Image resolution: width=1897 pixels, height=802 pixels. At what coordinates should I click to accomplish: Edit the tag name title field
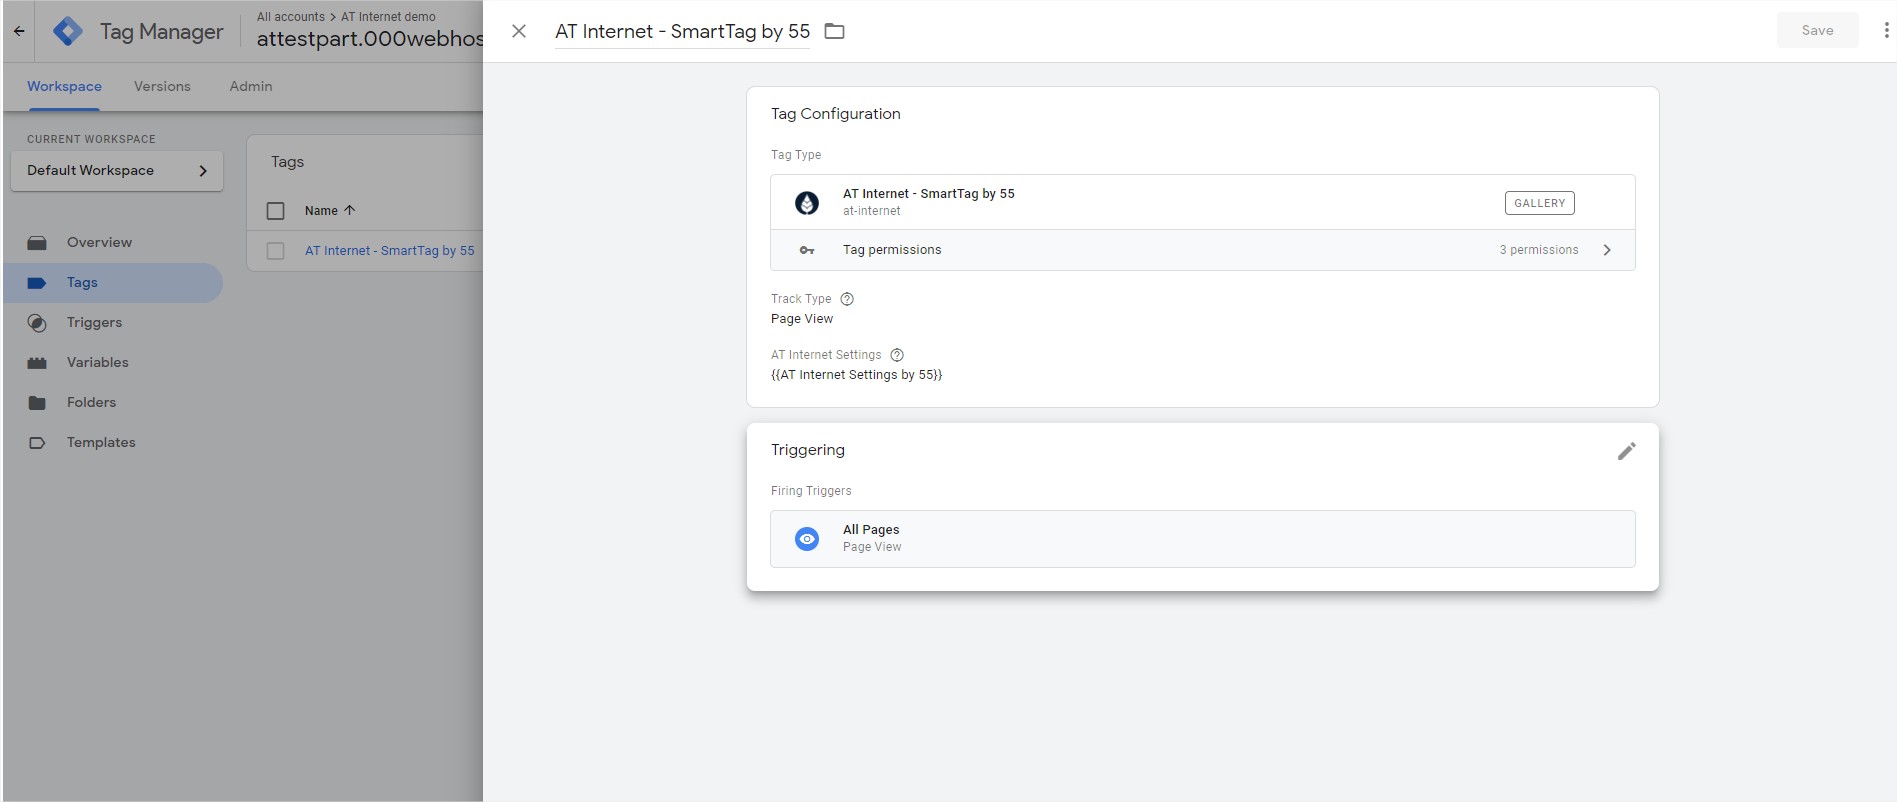tap(682, 32)
